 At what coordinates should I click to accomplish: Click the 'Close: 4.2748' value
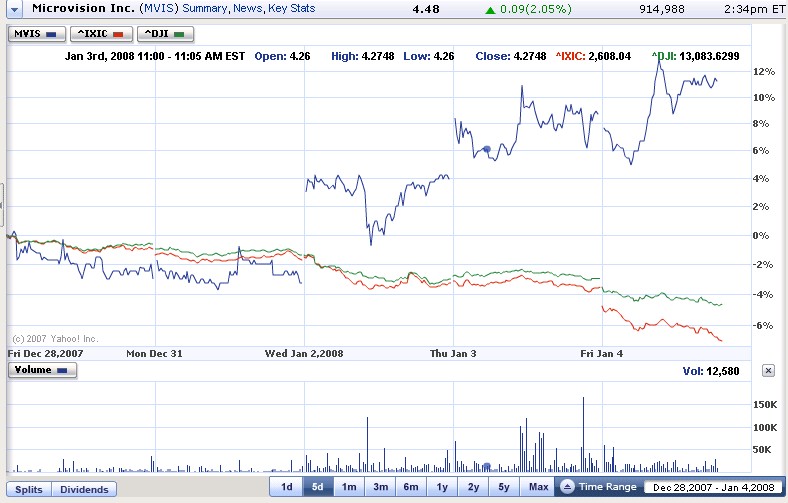pyautogui.click(x=511, y=56)
